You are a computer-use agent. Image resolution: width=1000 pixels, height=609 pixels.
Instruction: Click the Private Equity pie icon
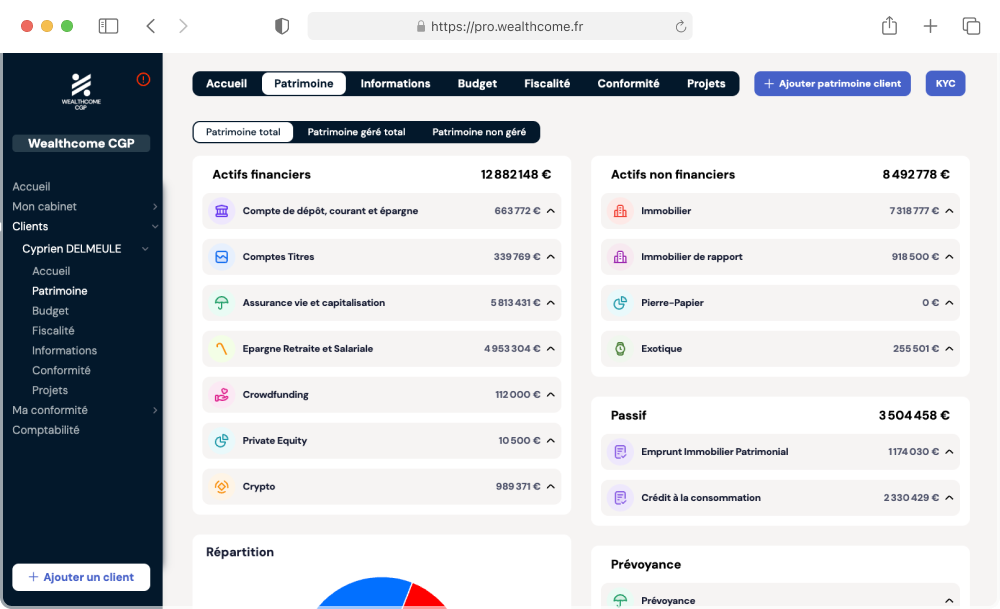(x=221, y=441)
